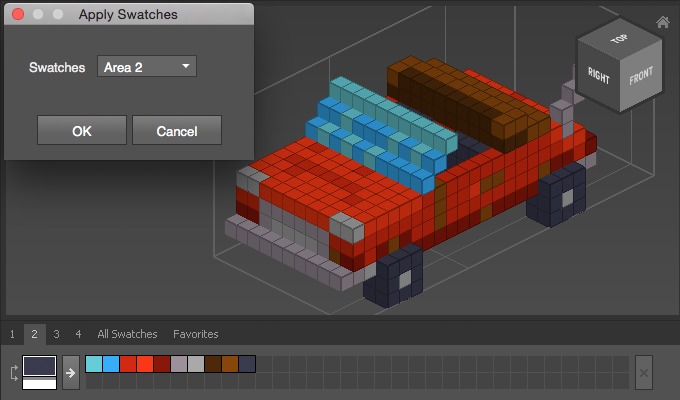Open the Favorites tab

click(x=195, y=334)
